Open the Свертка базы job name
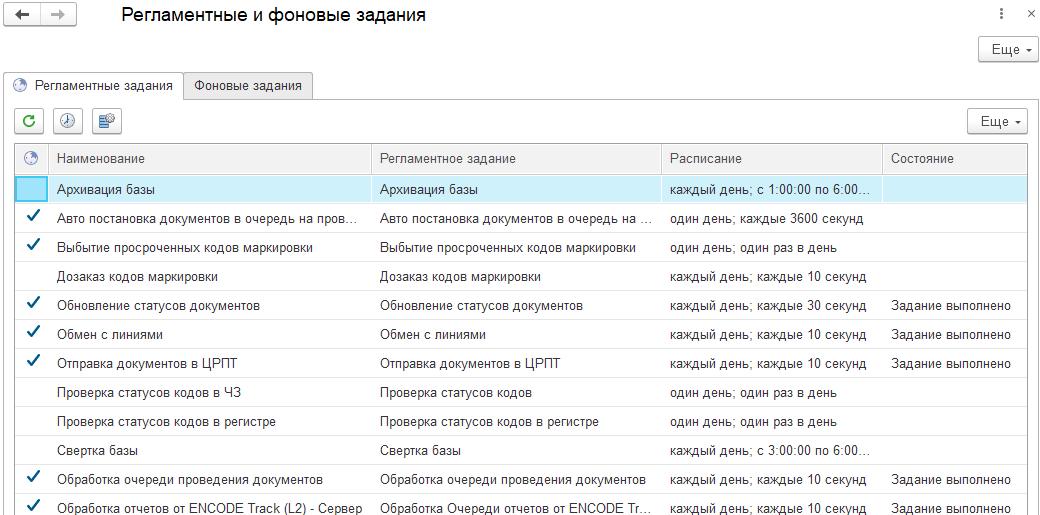 coord(97,451)
